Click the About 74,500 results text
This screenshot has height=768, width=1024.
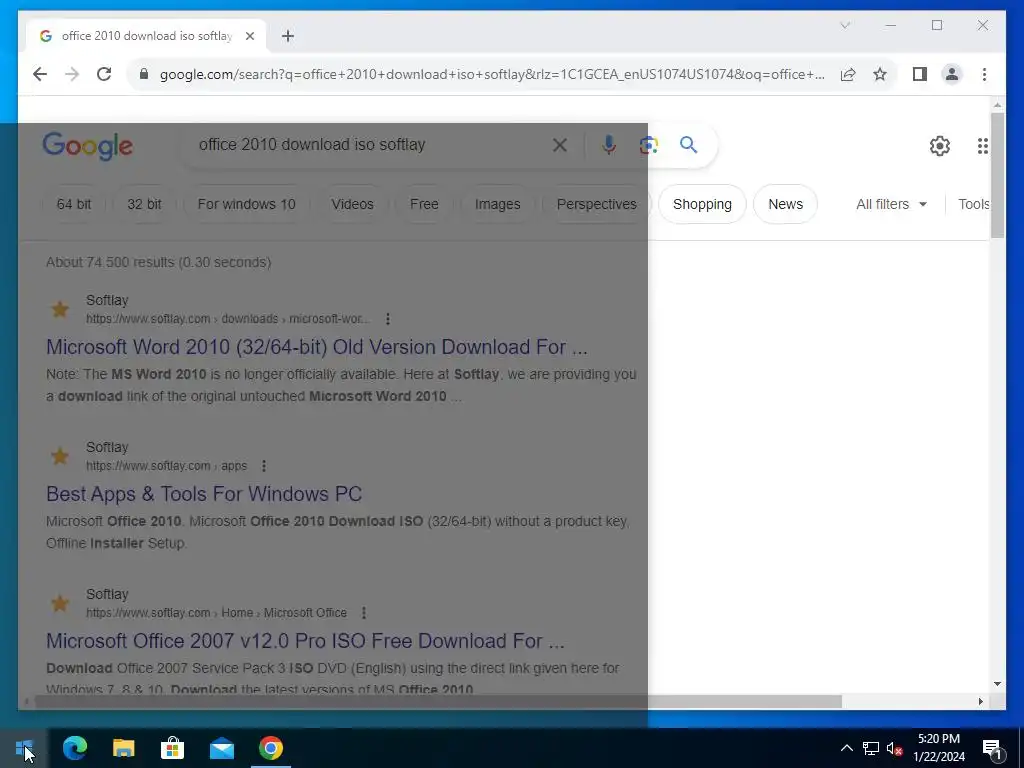(x=158, y=263)
